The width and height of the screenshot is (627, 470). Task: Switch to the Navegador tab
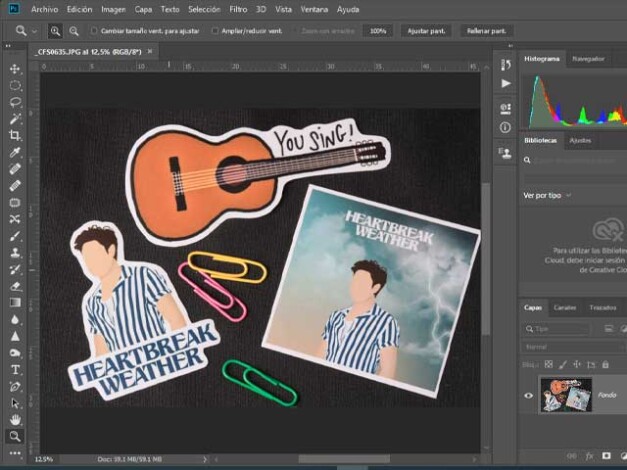point(588,59)
